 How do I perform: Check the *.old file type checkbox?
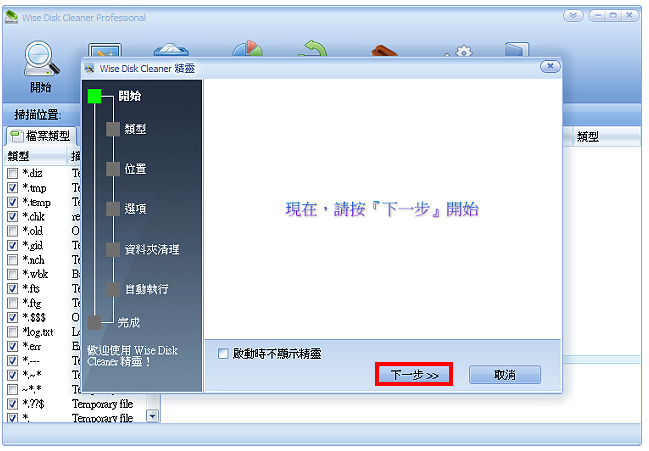(x=13, y=231)
